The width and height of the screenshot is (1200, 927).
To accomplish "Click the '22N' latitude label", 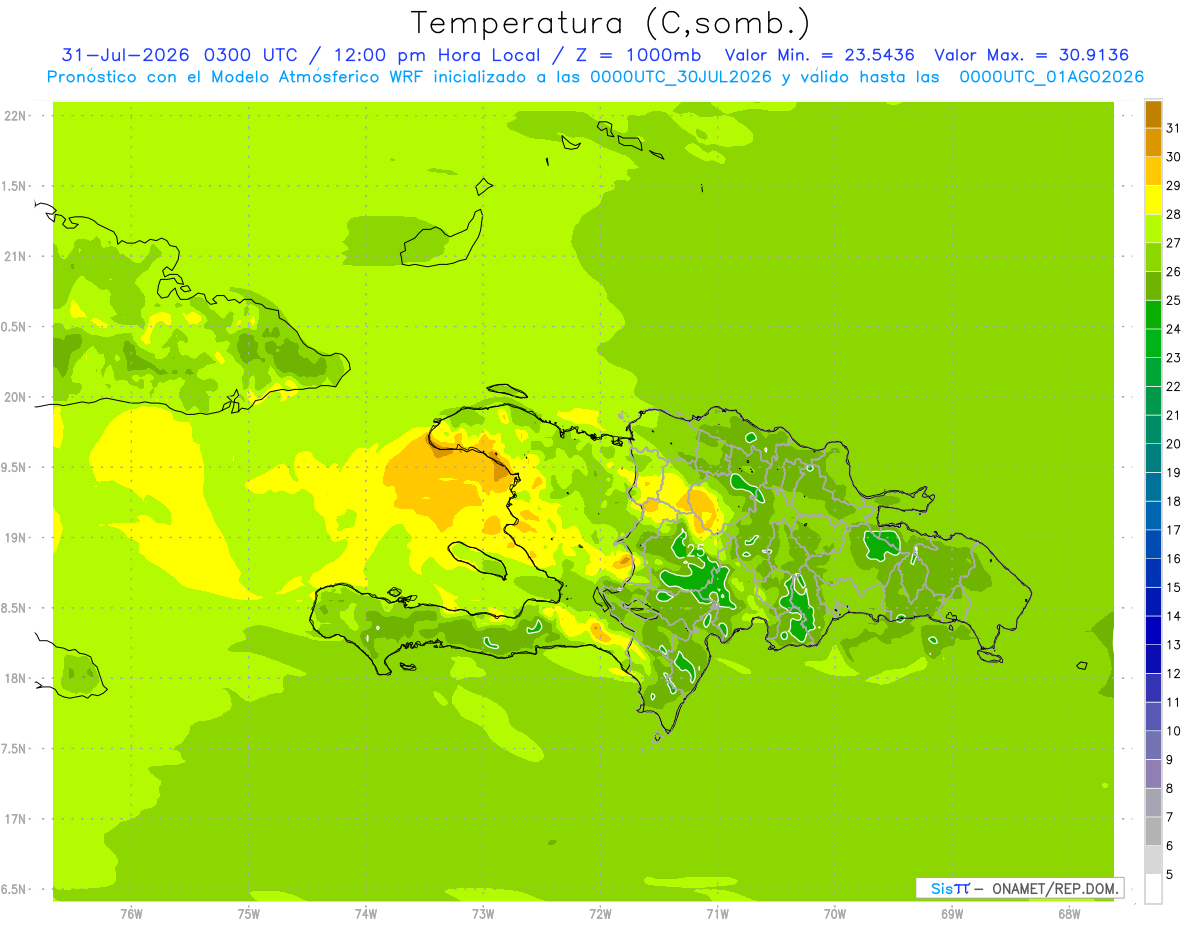I will coord(16,116).
